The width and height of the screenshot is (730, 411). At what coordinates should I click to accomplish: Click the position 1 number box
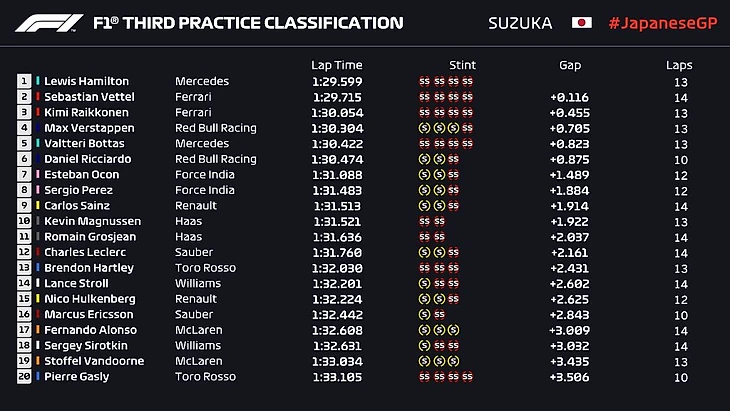tap(24, 82)
